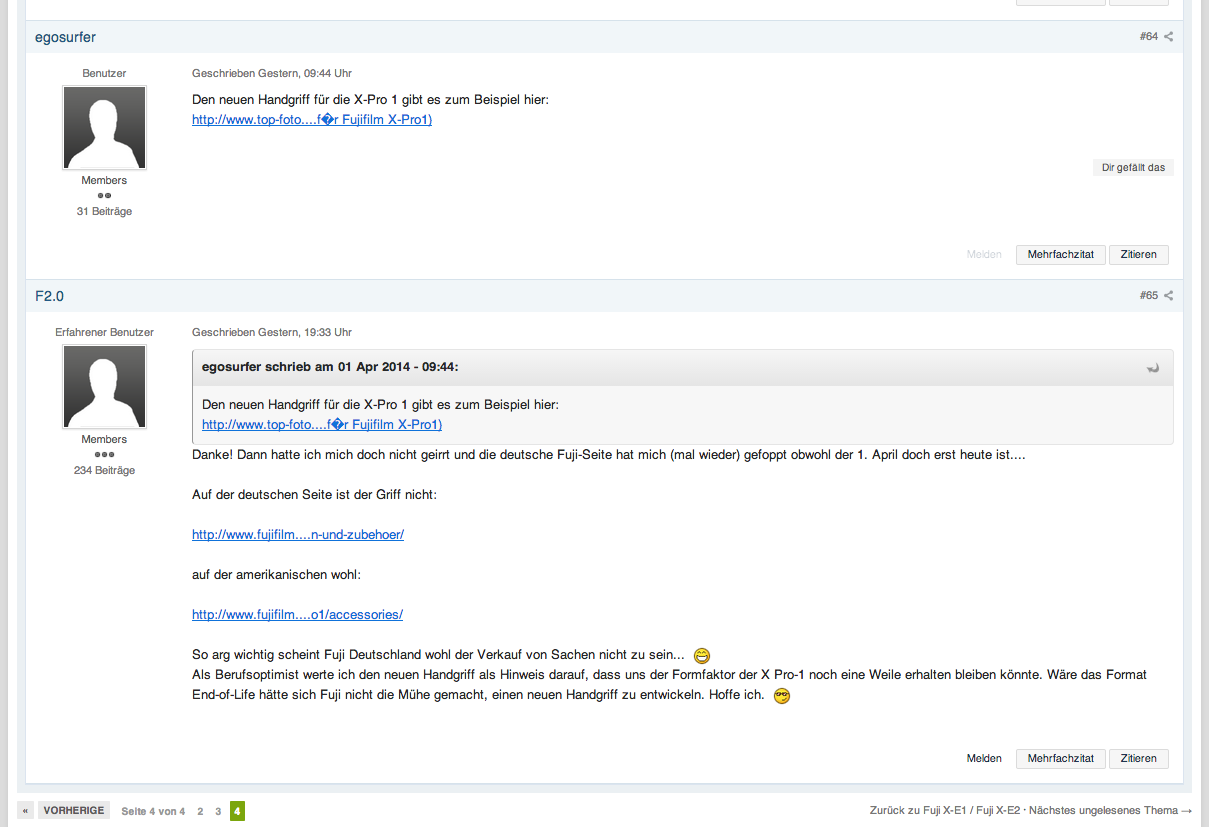This screenshot has width=1209, height=827.
Task: Go to page 3
Action: (x=218, y=811)
